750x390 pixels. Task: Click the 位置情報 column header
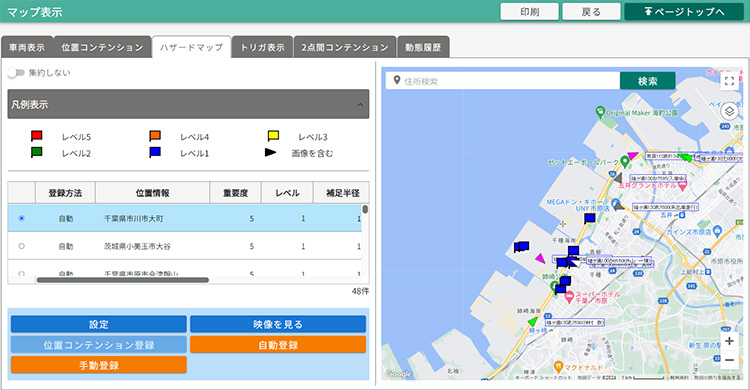pyautogui.click(x=153, y=193)
